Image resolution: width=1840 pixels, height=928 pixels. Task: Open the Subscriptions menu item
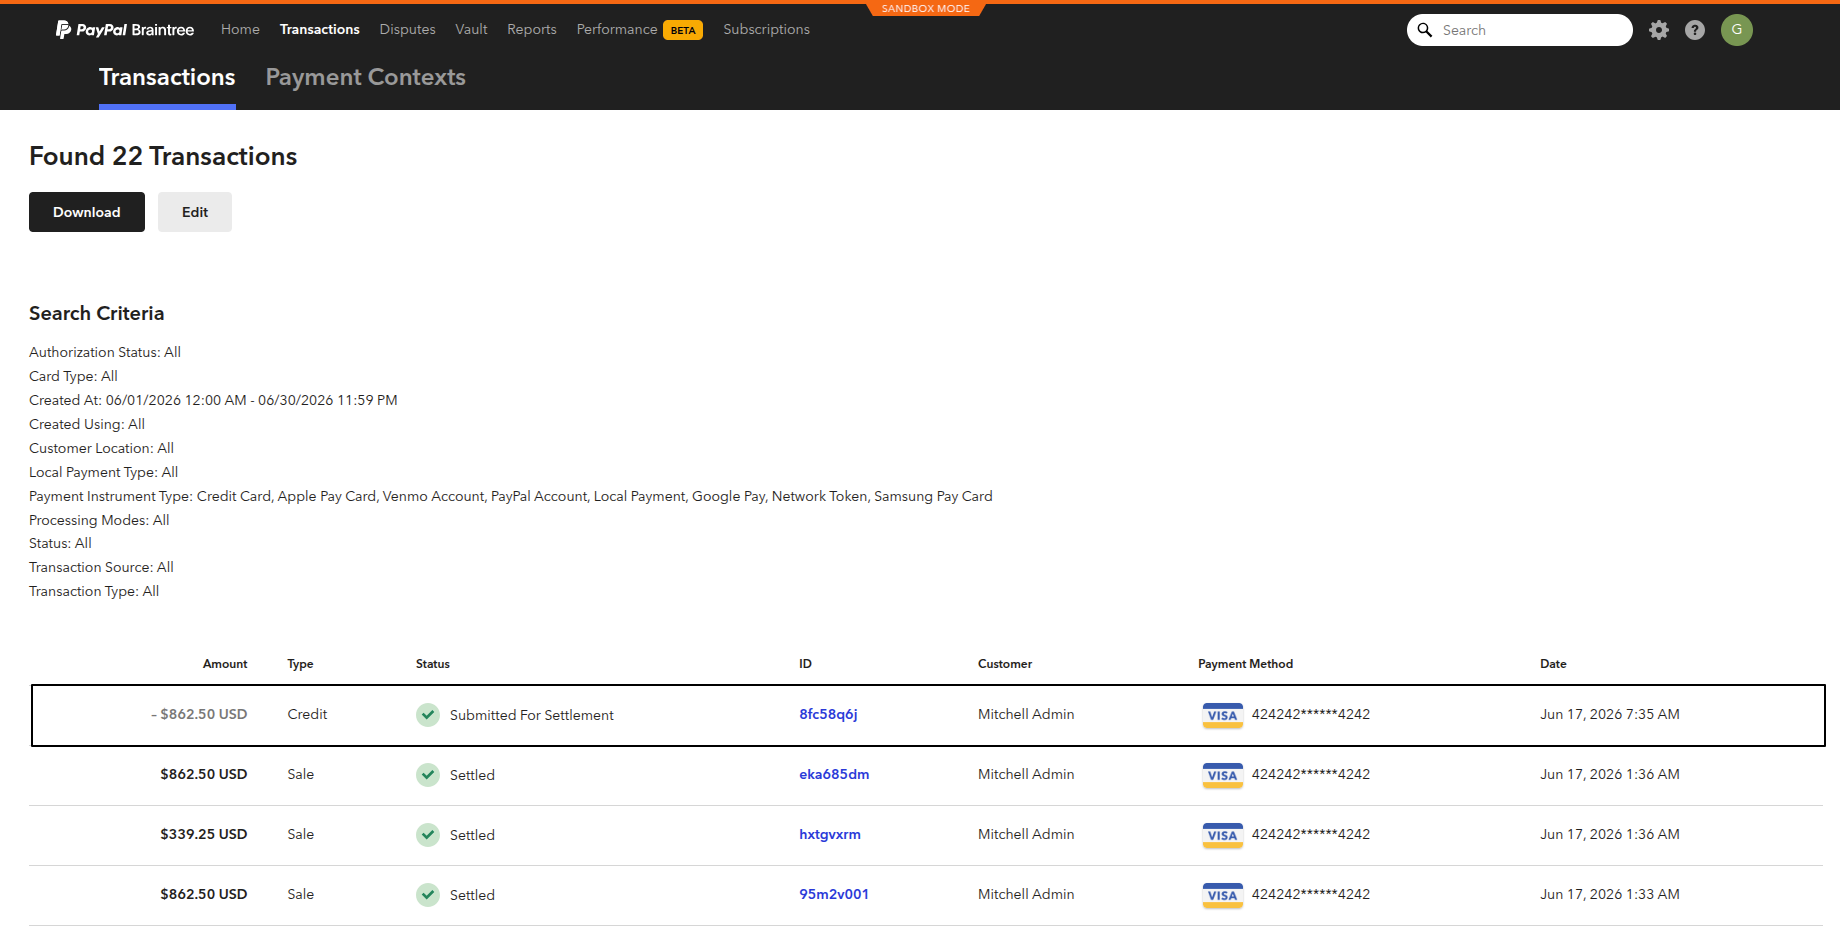point(767,29)
